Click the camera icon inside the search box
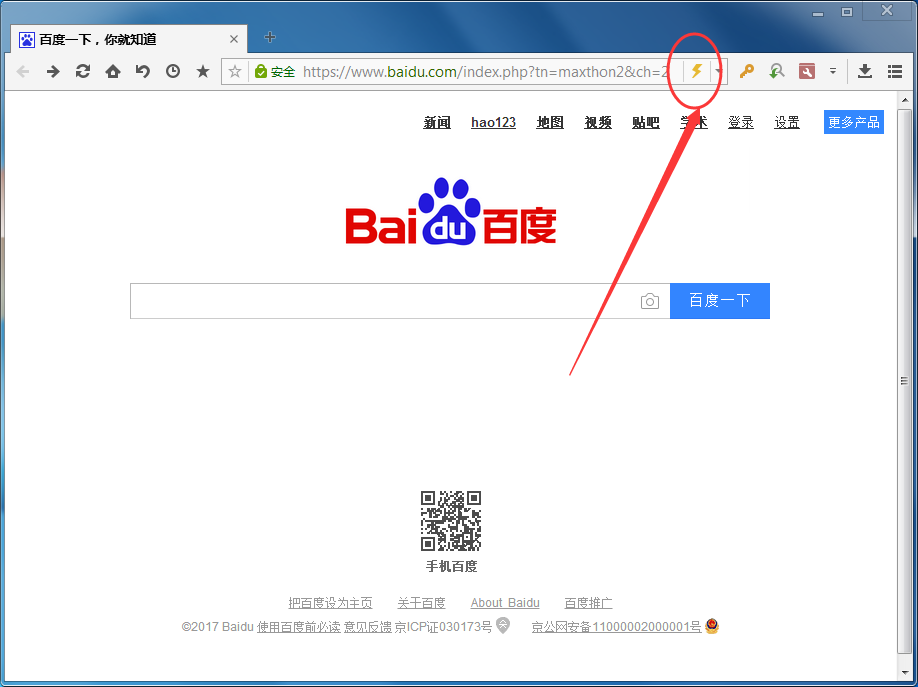The image size is (918, 687). click(x=650, y=300)
